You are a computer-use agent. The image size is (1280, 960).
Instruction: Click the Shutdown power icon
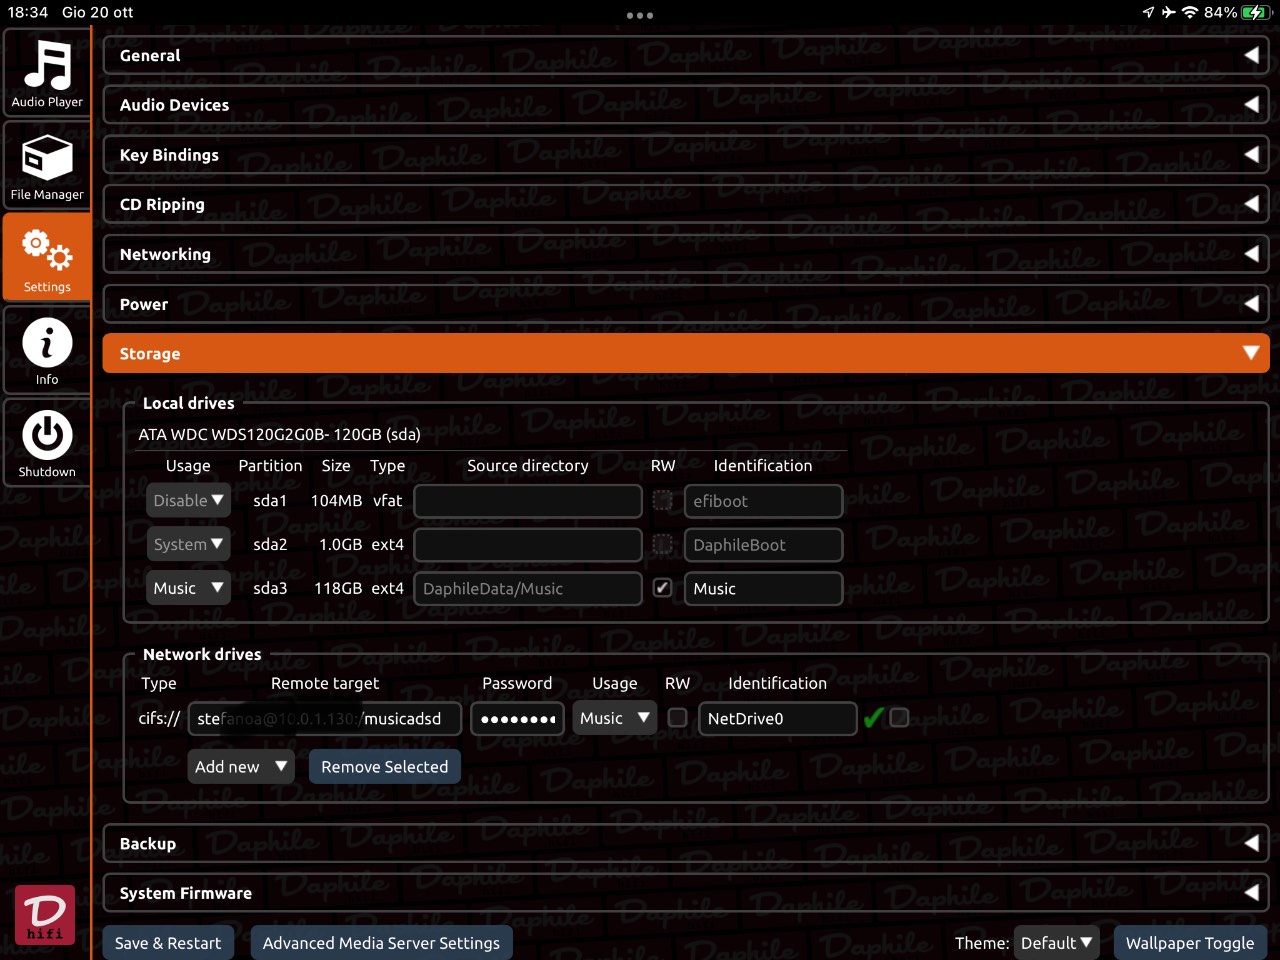point(47,435)
